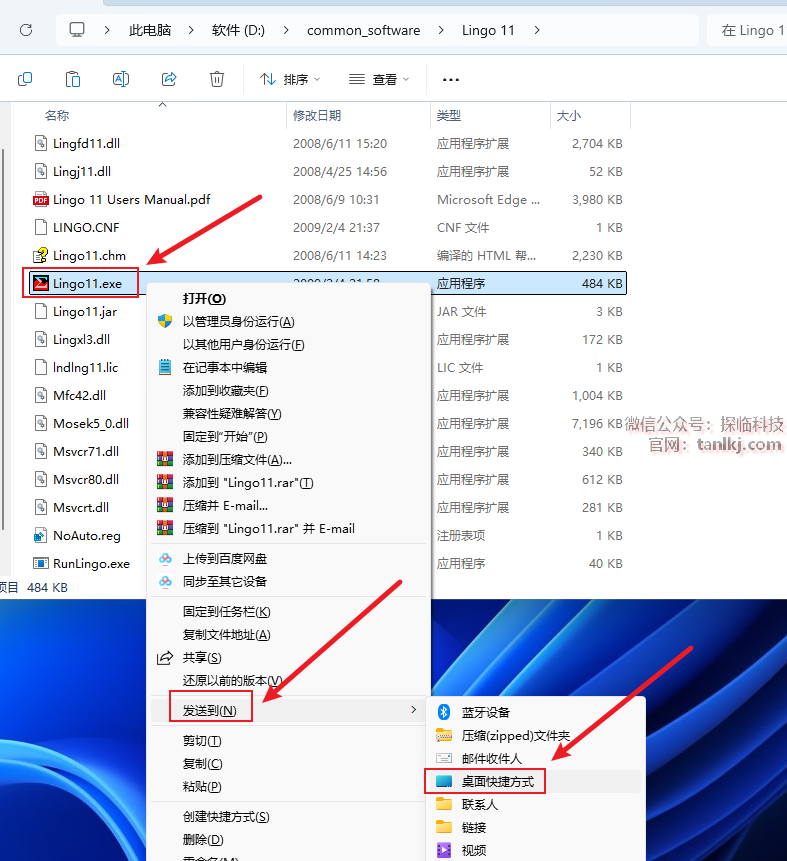The height and width of the screenshot is (861, 787).
Task: Open the 查看 view dropdown
Action: tap(379, 80)
